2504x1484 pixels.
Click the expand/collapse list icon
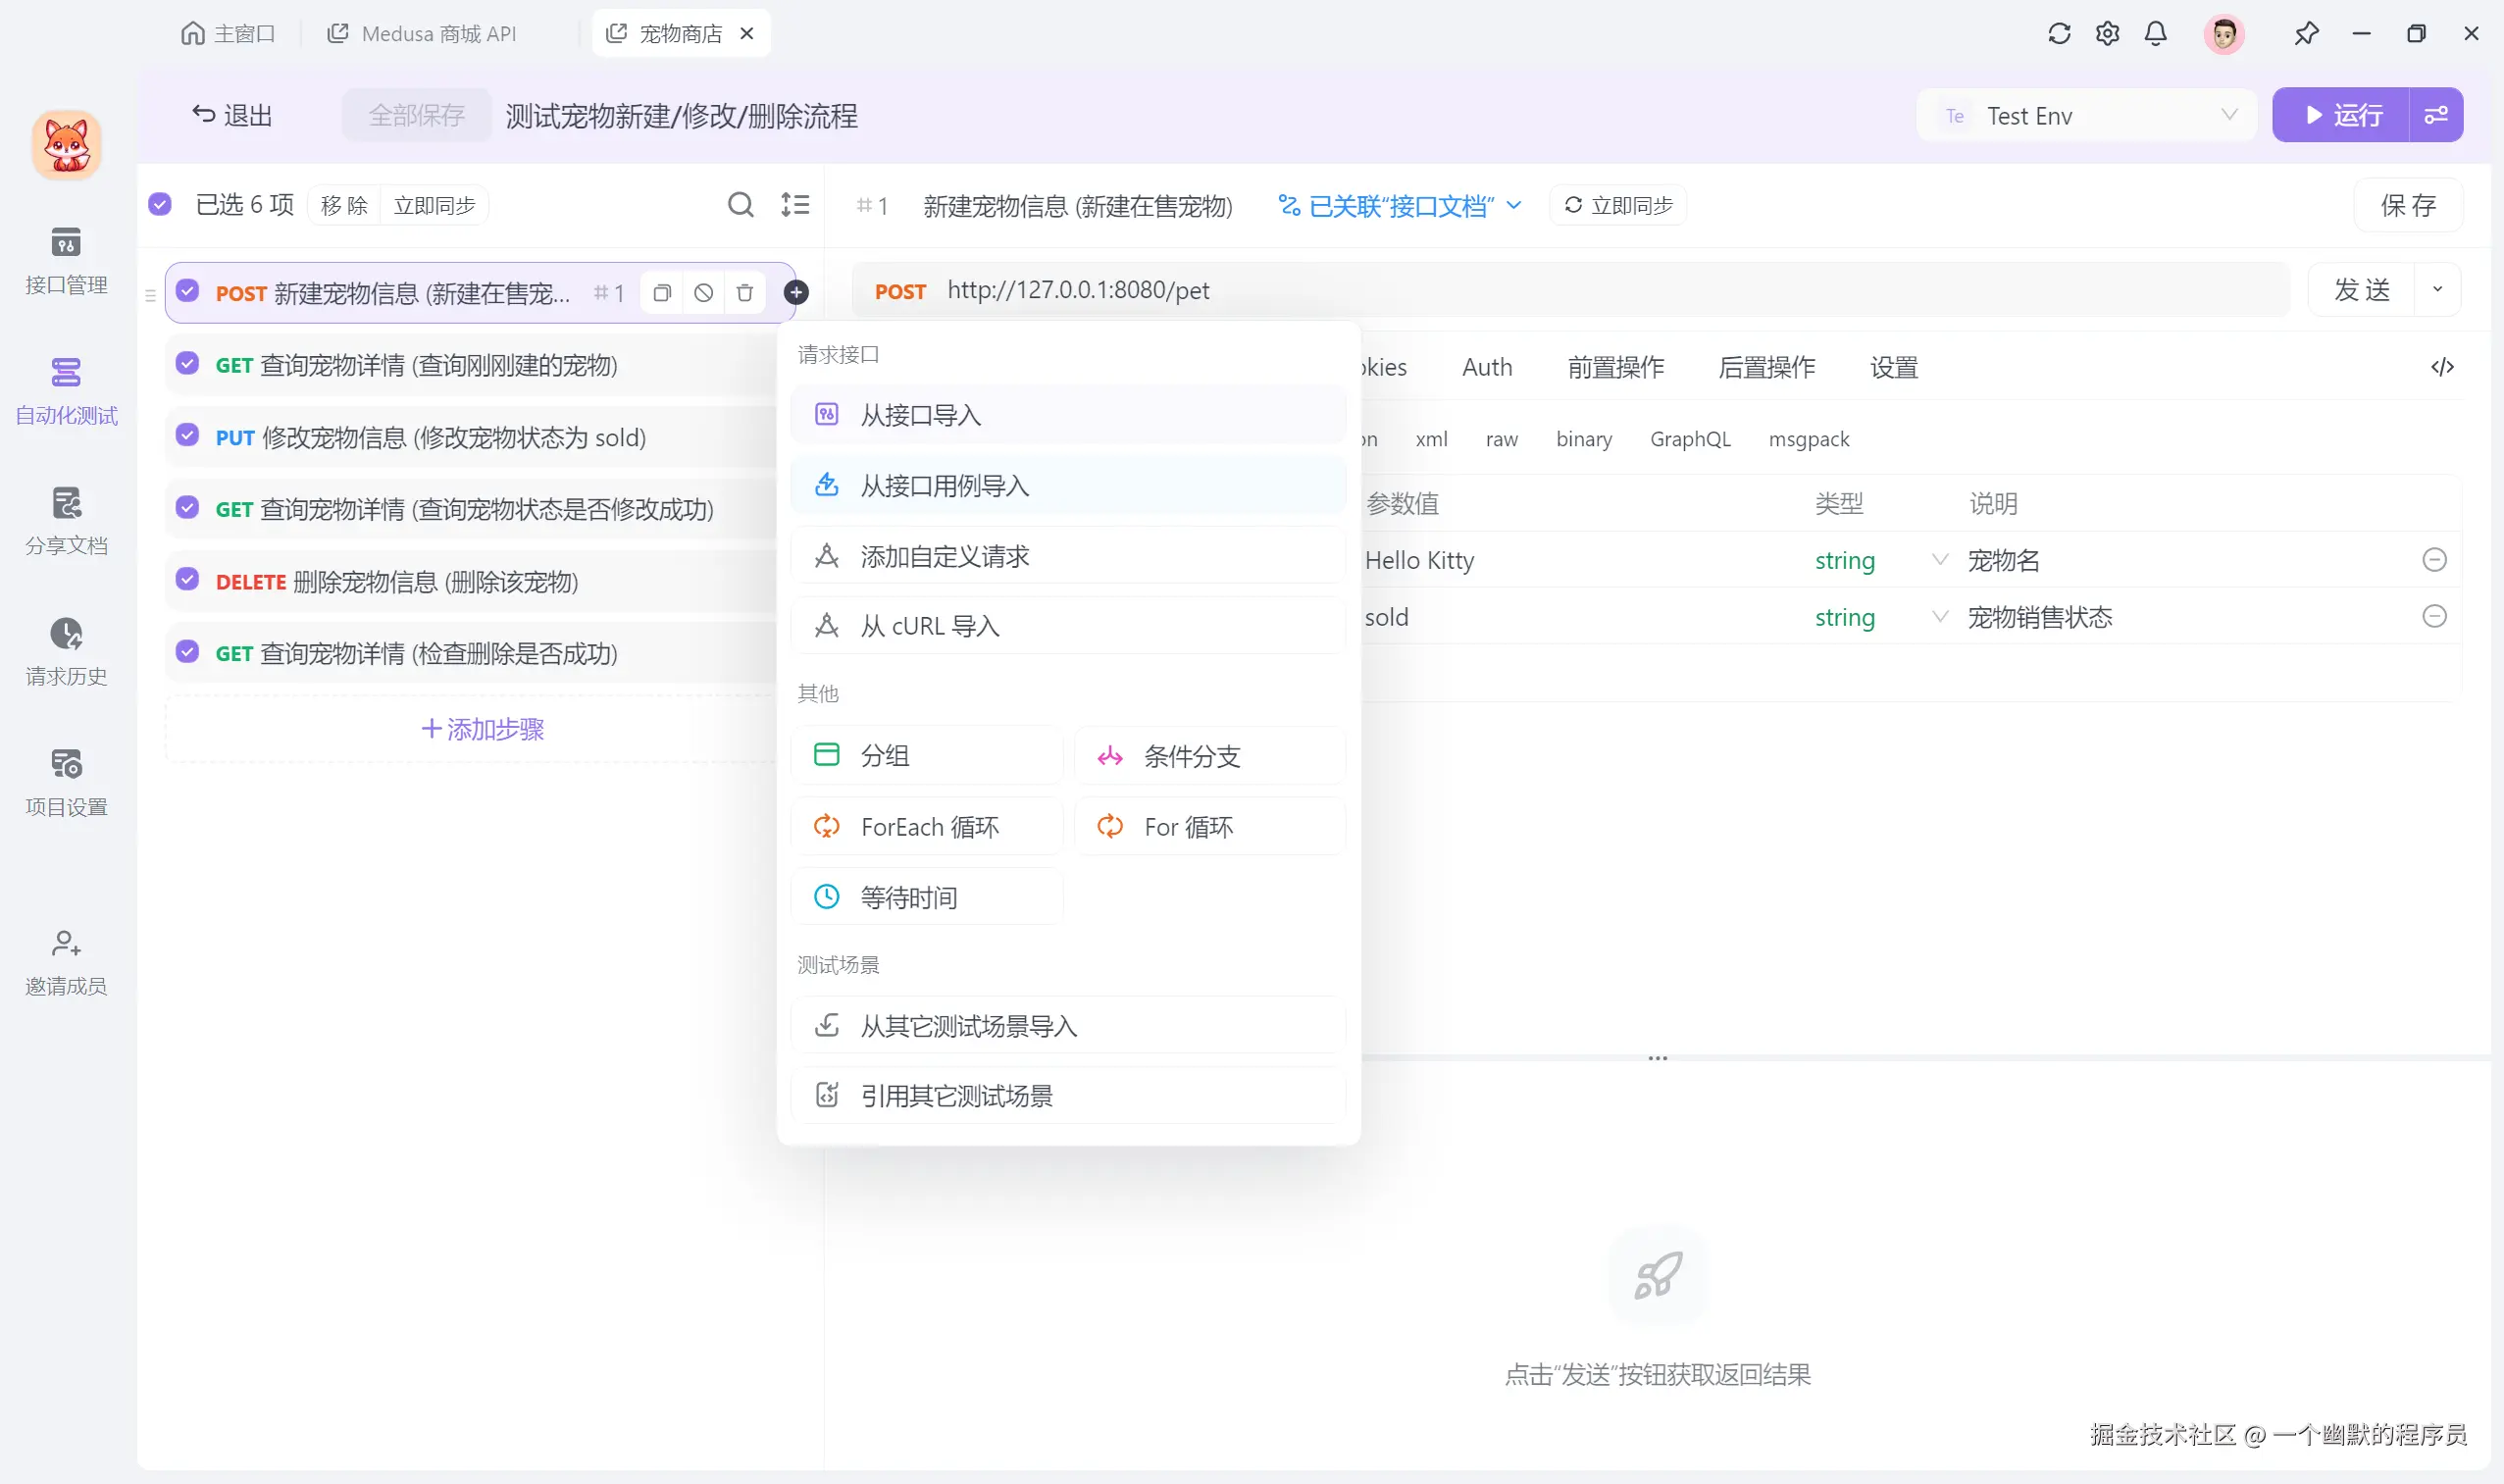pos(795,205)
